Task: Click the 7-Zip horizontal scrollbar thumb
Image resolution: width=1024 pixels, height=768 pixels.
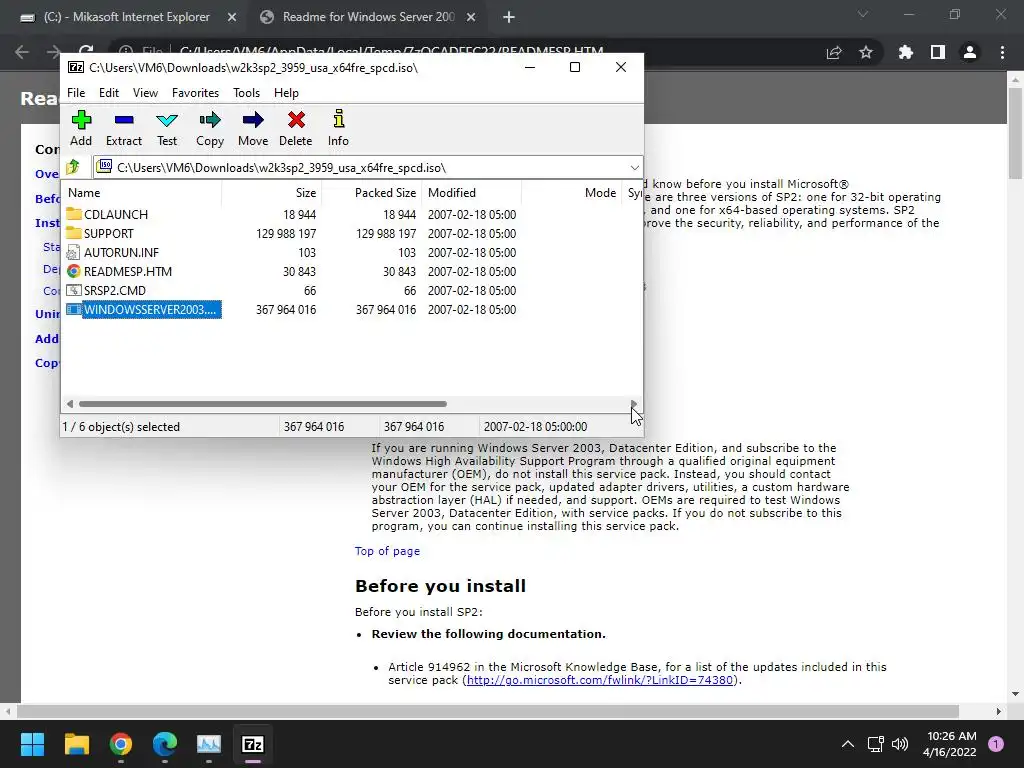Action: pos(263,404)
